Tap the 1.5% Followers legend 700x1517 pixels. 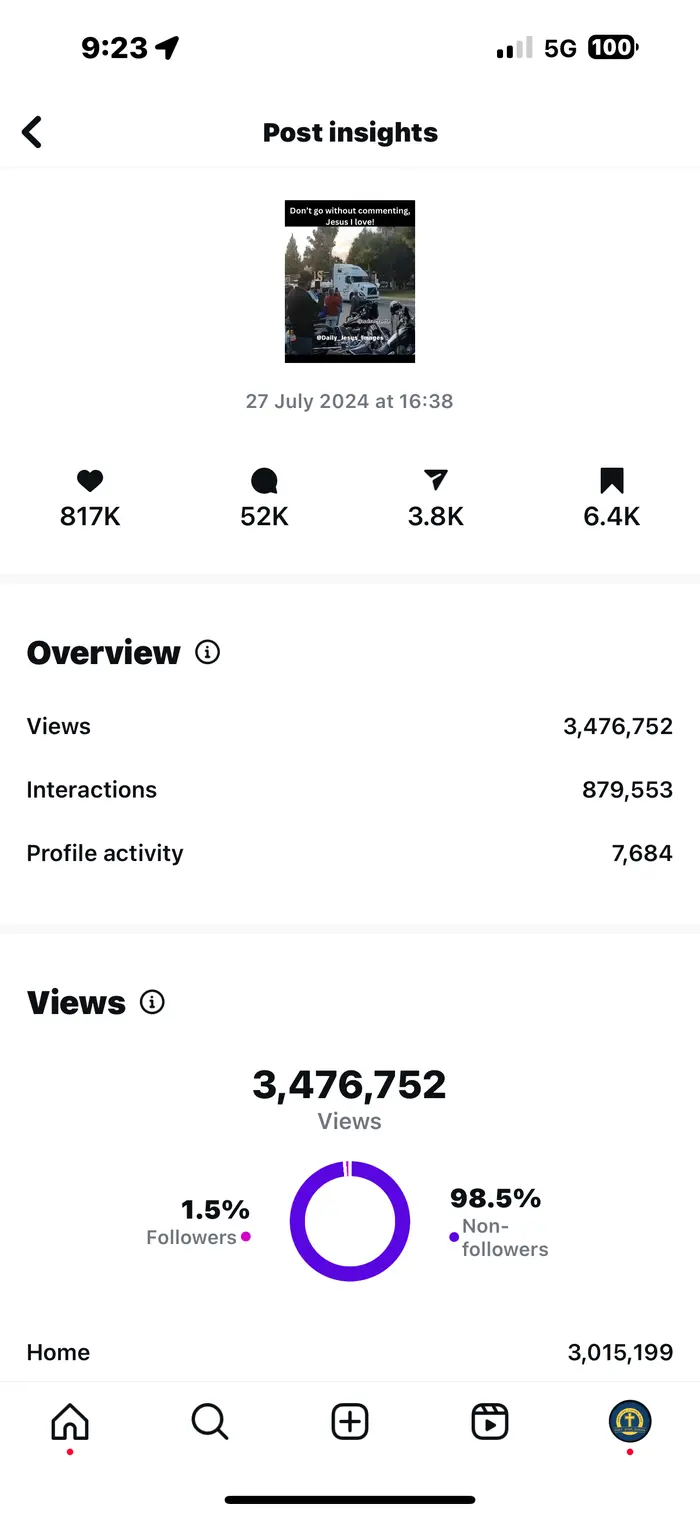198,1222
